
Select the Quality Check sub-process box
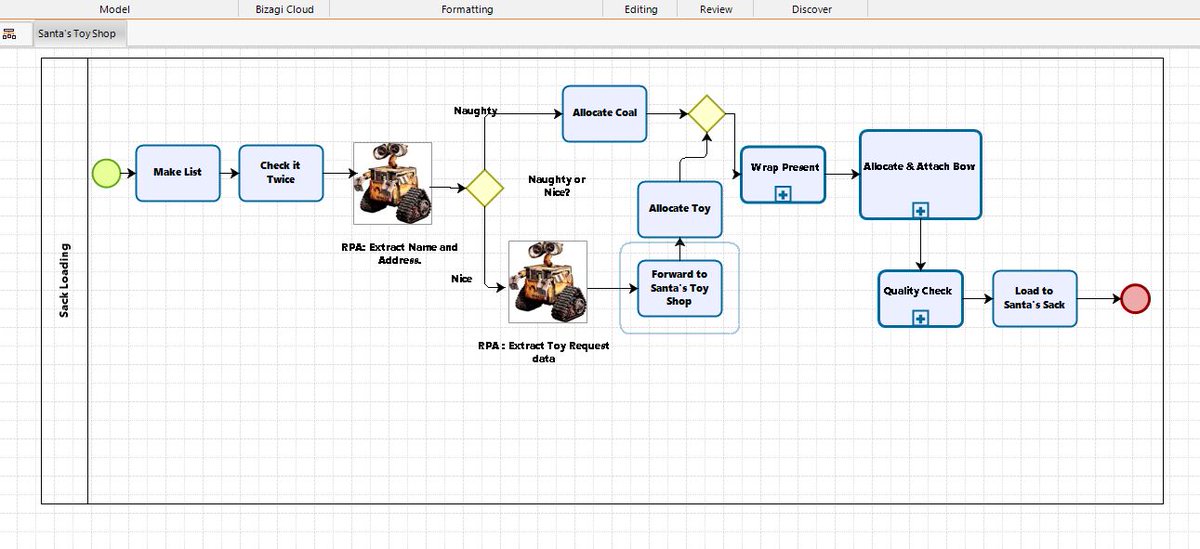point(921,298)
